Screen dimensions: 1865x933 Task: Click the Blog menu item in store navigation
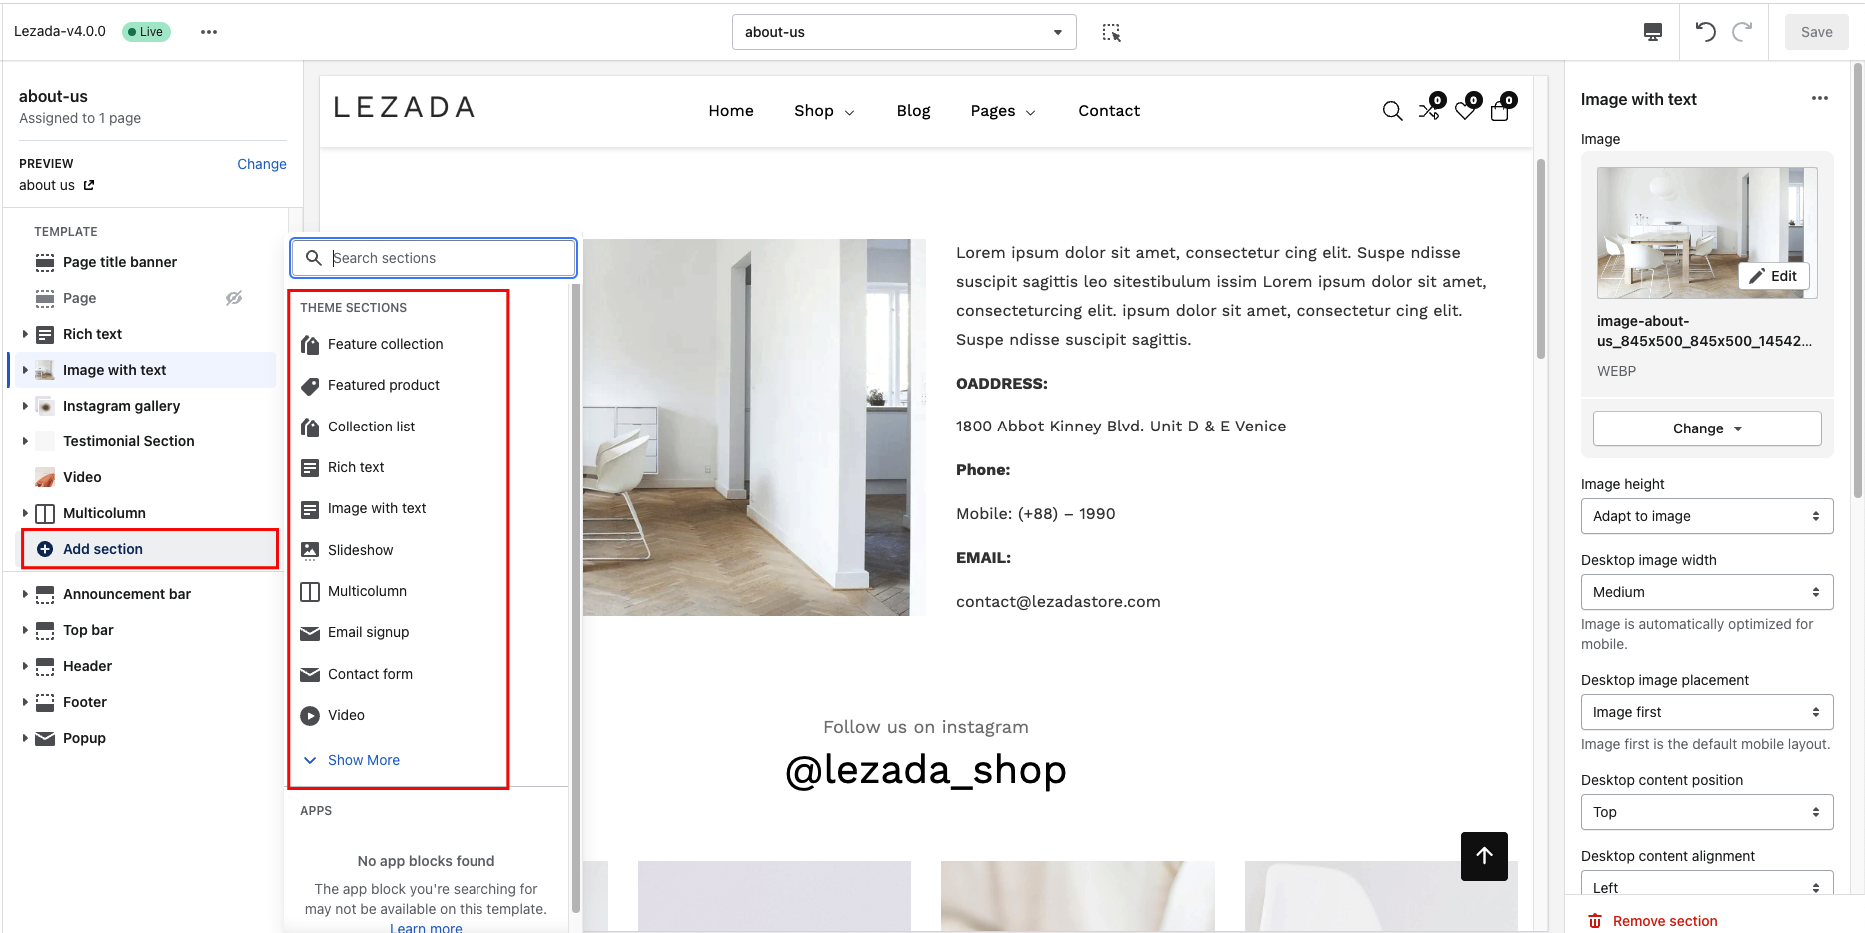913,110
